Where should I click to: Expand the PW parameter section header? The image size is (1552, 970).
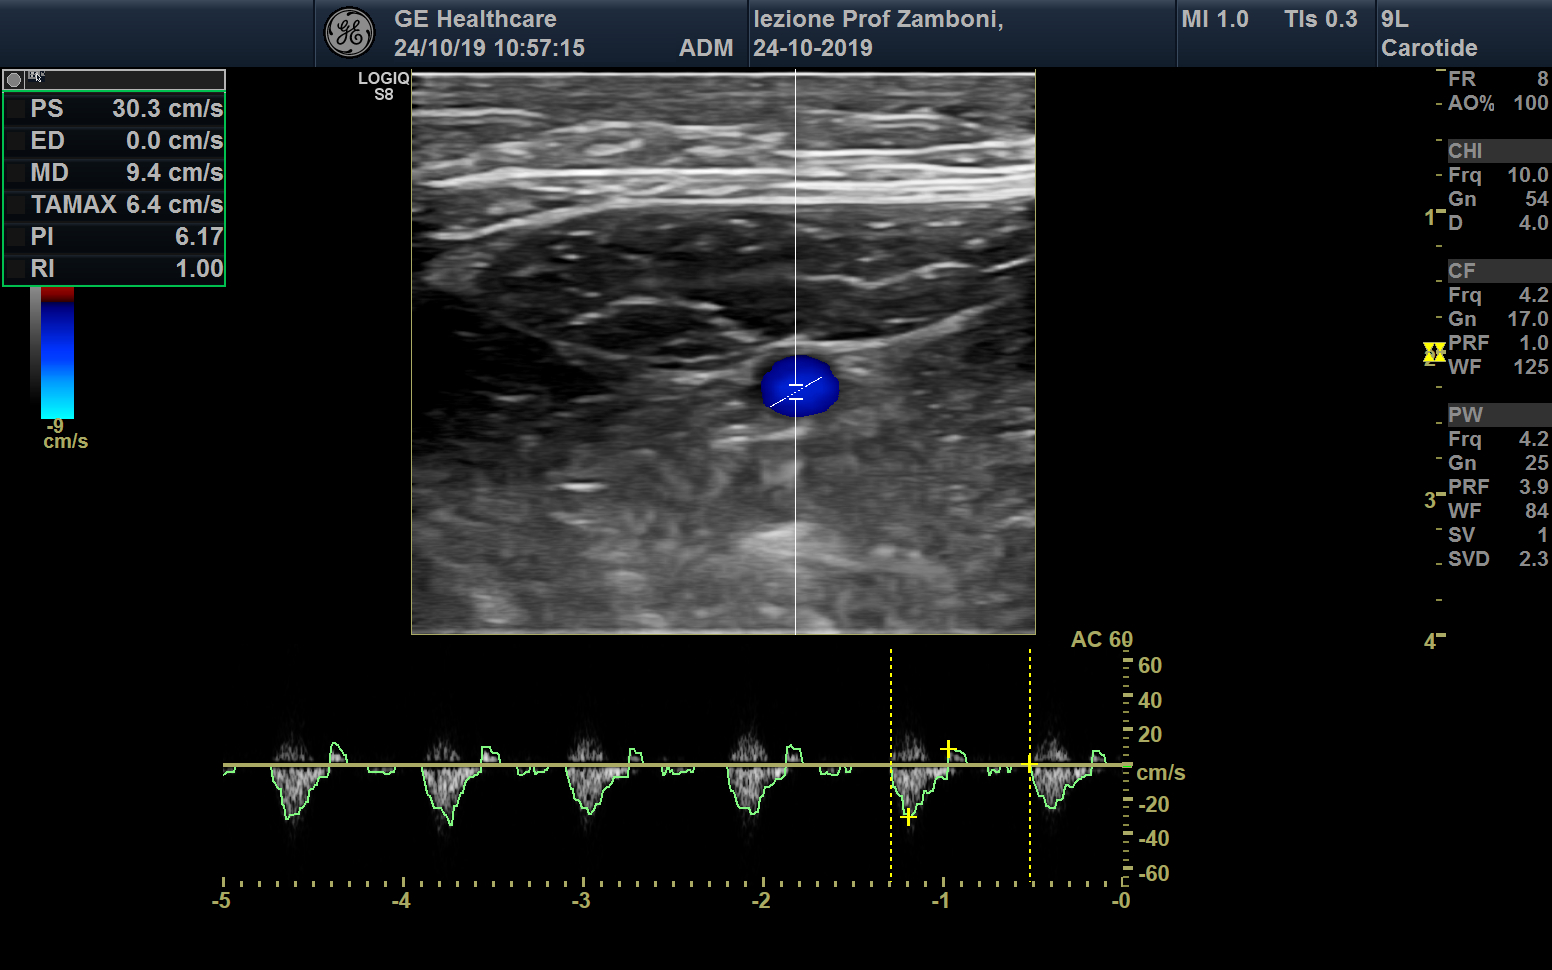coord(1497,415)
